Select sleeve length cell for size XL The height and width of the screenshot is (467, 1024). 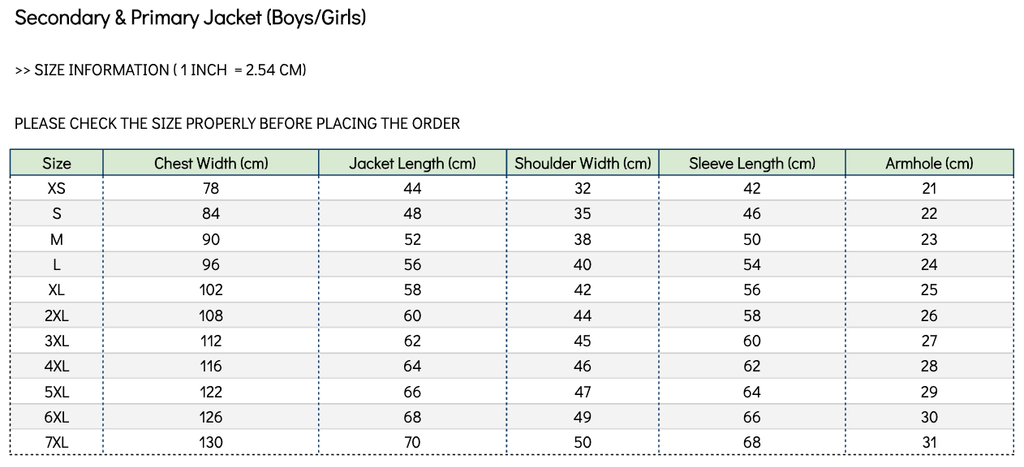click(752, 290)
